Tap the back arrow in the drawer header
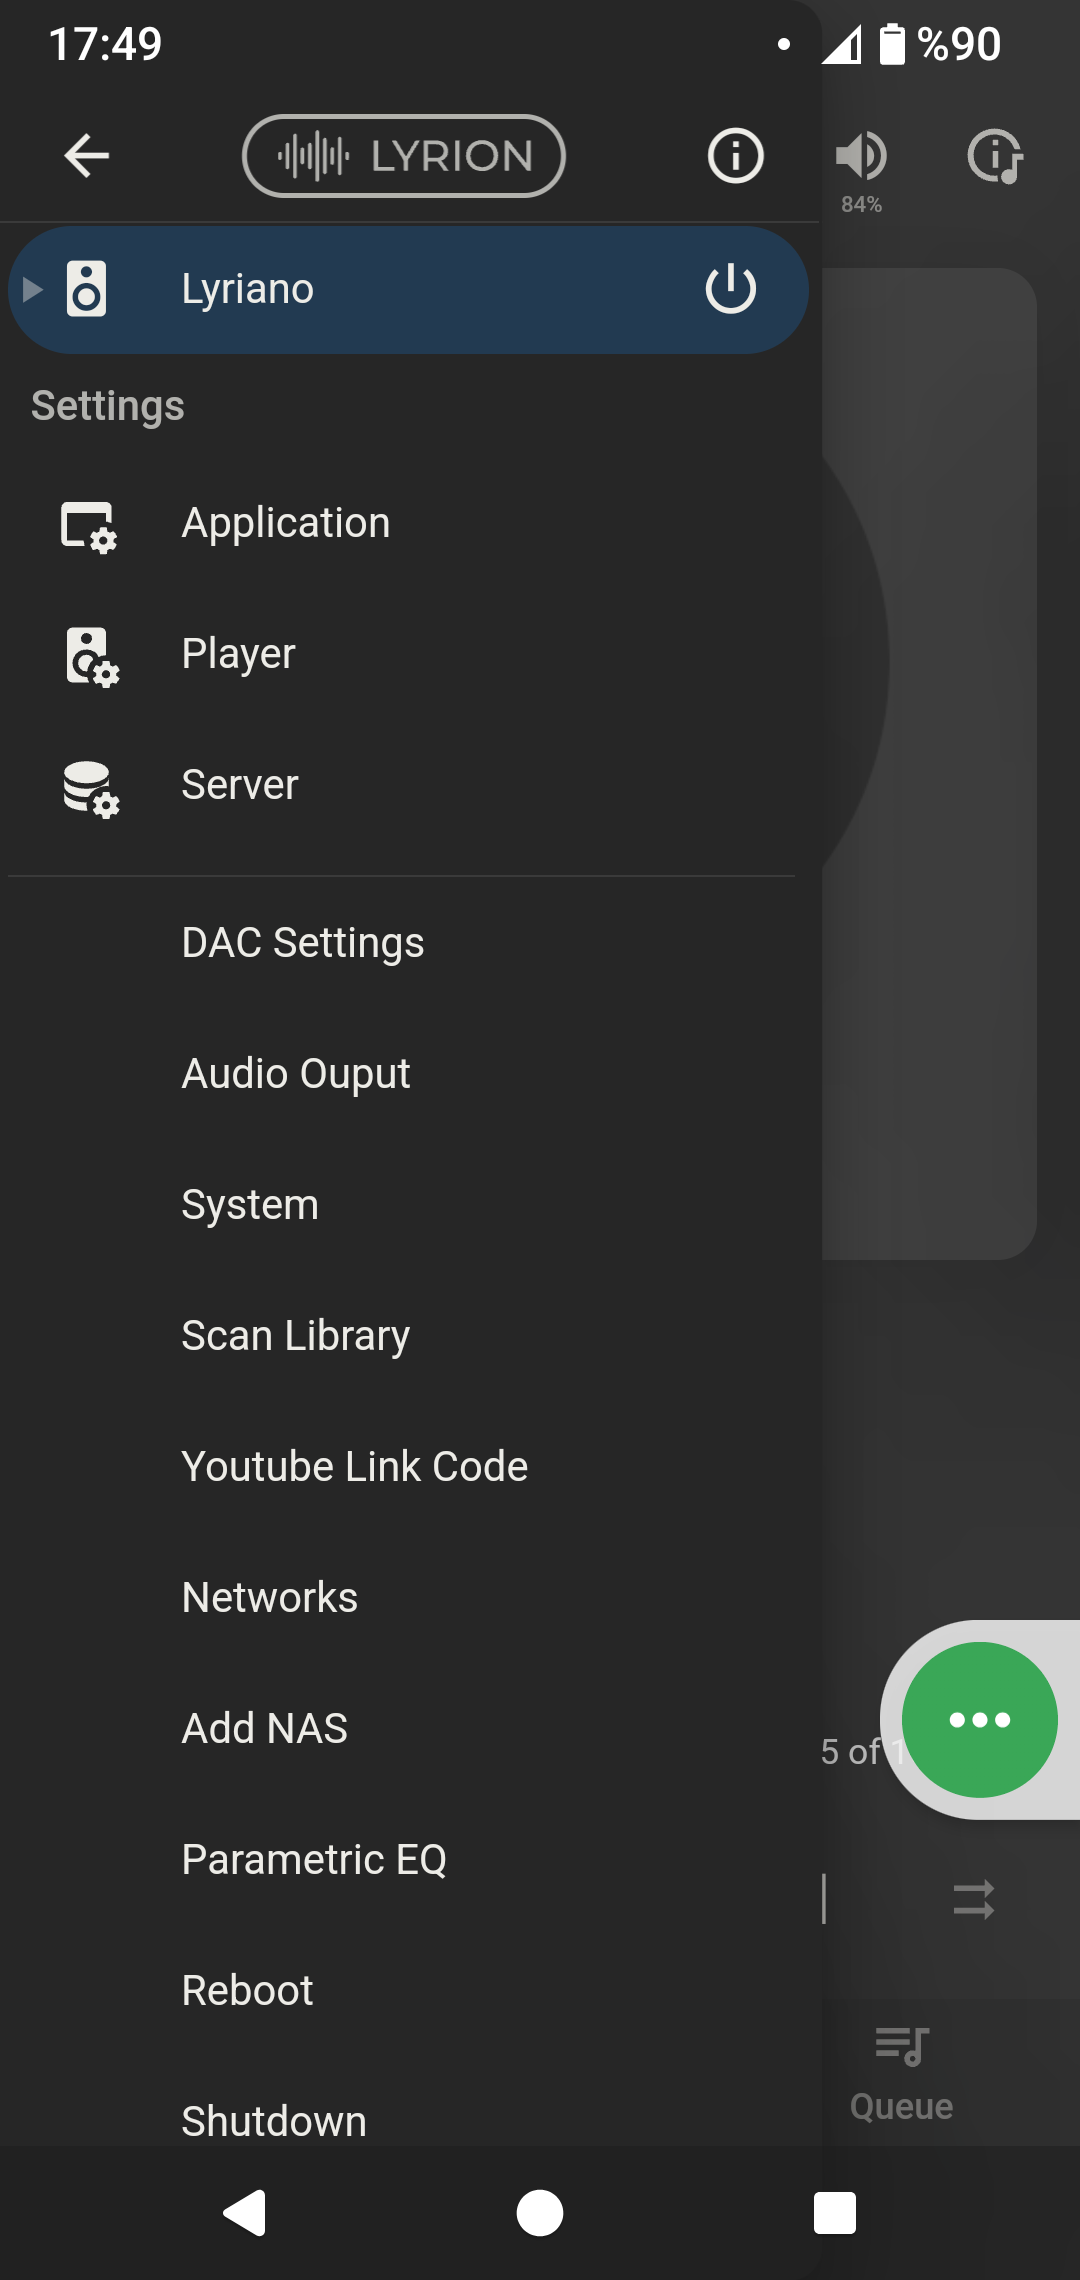The height and width of the screenshot is (2280, 1080). pyautogui.click(x=87, y=156)
